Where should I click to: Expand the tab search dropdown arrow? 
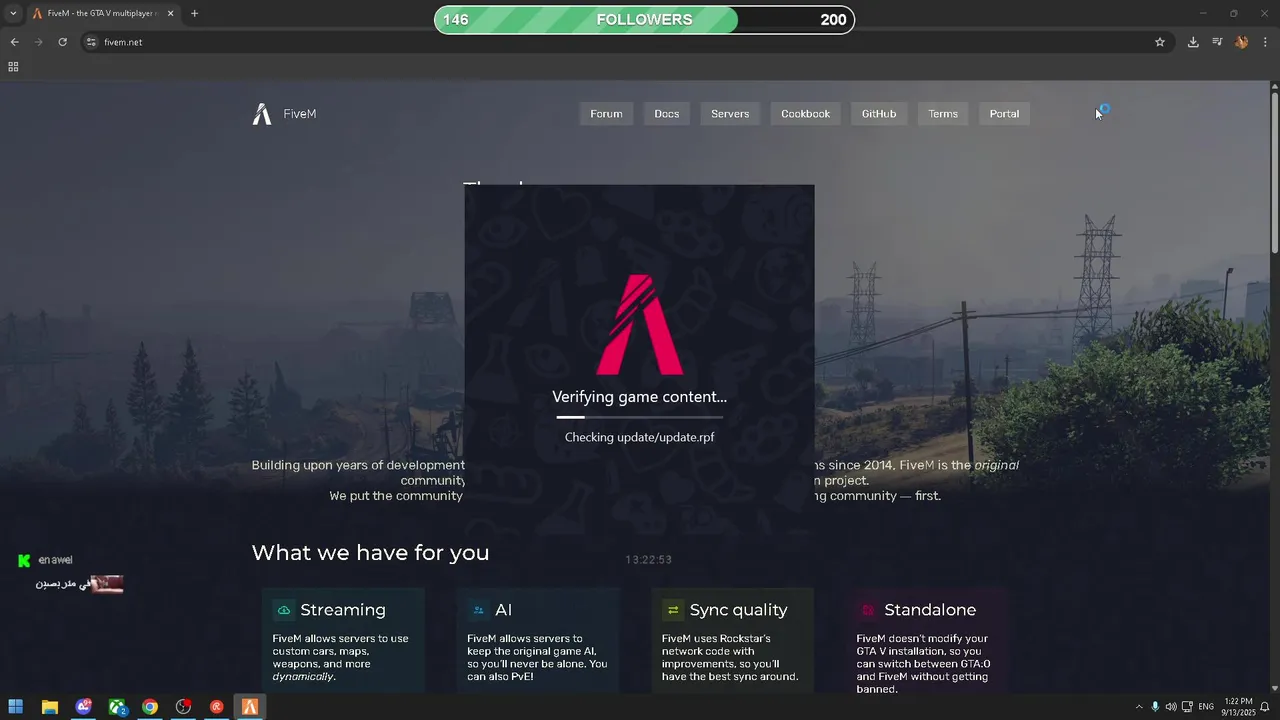(x=13, y=14)
